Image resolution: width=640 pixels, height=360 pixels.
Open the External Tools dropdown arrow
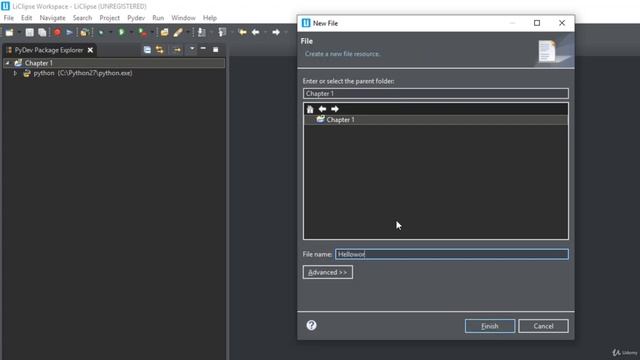152,32
